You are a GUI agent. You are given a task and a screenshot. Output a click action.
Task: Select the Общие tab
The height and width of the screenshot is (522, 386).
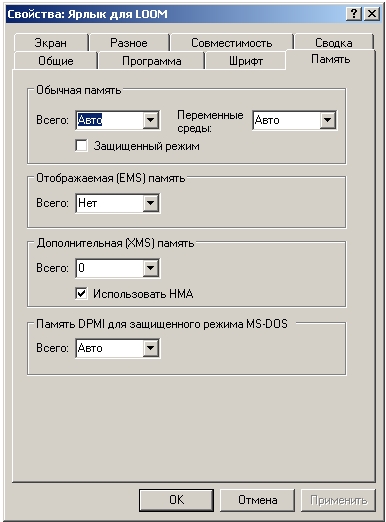[56, 61]
